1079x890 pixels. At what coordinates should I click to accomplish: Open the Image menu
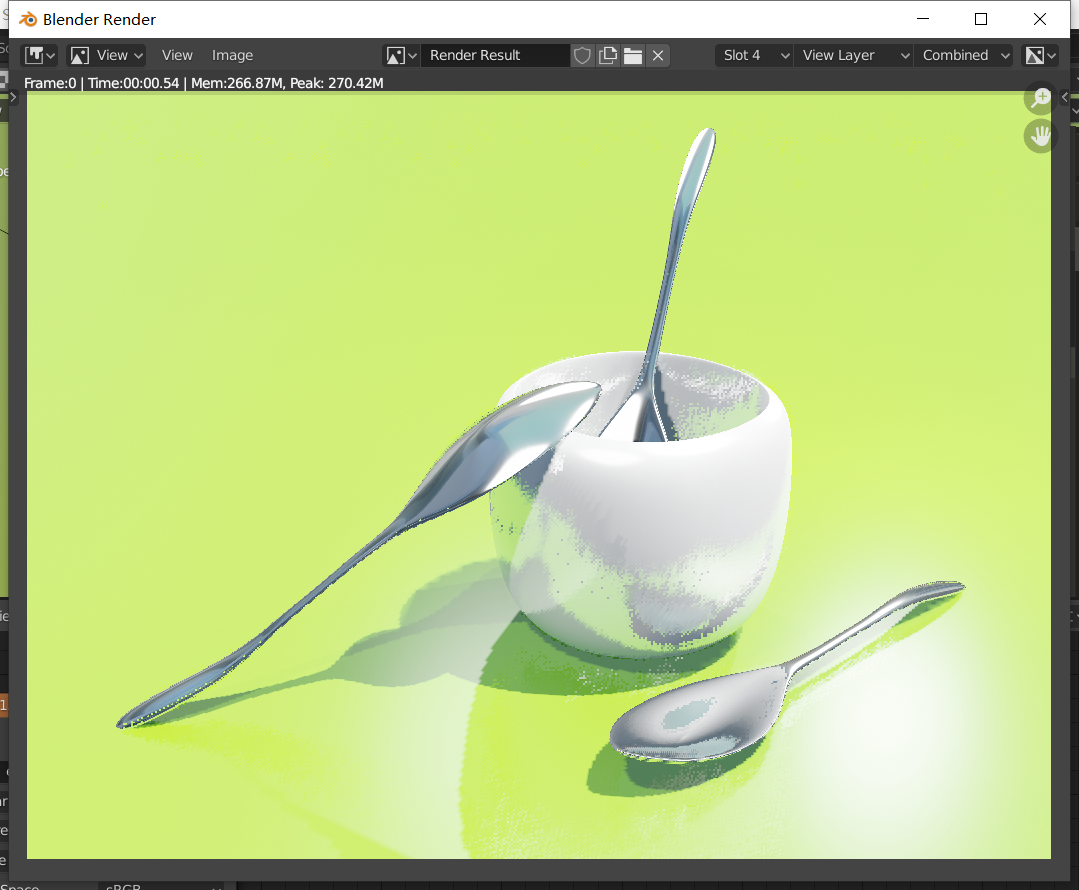tap(232, 55)
